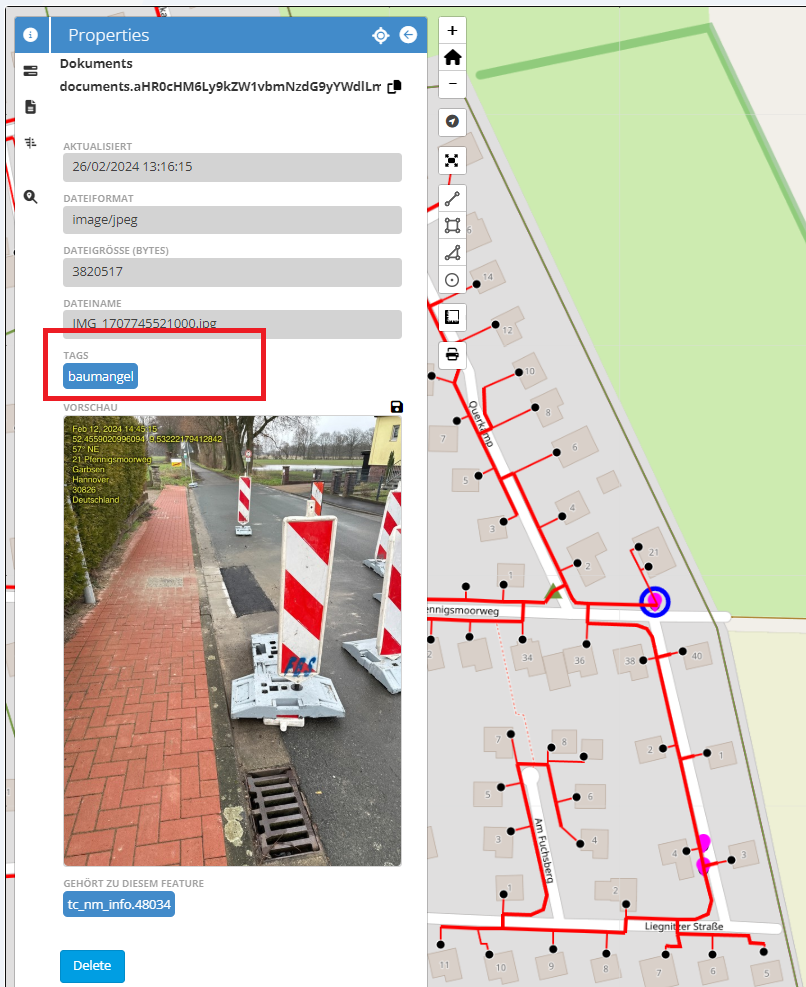
Task: Open the documents sidebar icon
Action: pos(31,106)
